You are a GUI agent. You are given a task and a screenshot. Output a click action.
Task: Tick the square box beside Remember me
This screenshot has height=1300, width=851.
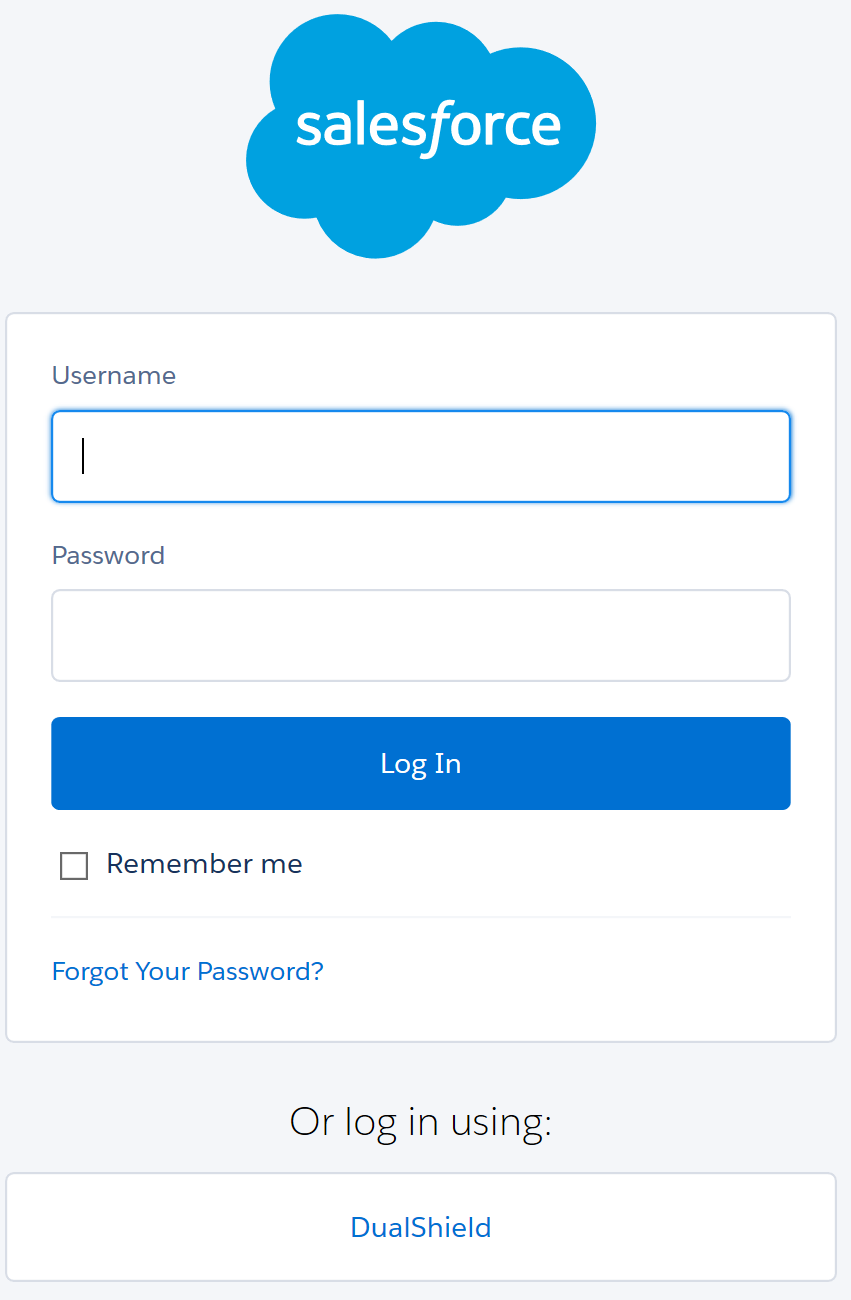(x=74, y=865)
